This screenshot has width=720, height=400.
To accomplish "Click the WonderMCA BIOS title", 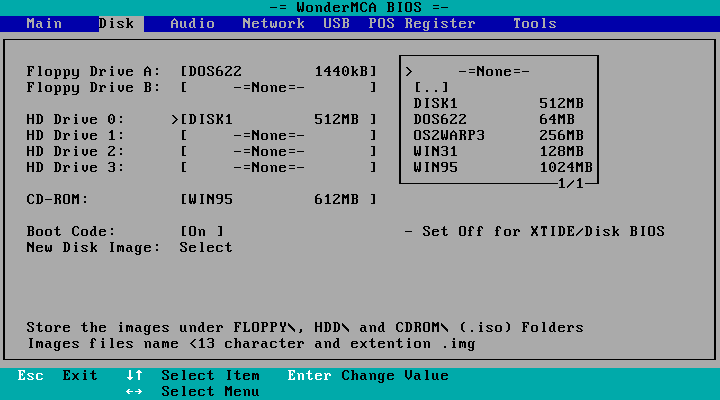I will [359, 7].
